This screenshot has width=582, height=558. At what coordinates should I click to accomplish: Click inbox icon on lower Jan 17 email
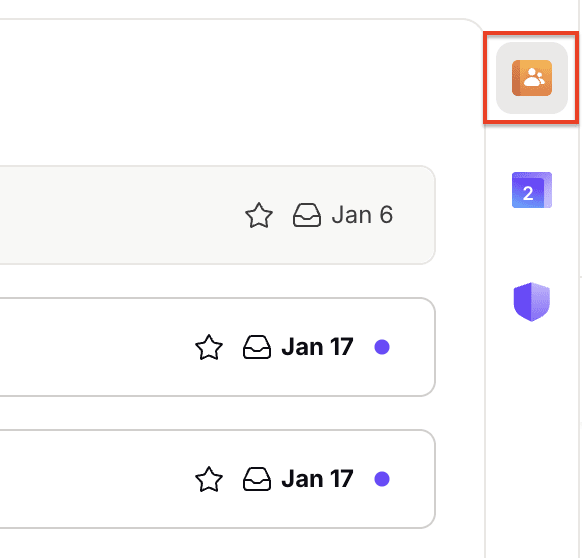tap(257, 479)
